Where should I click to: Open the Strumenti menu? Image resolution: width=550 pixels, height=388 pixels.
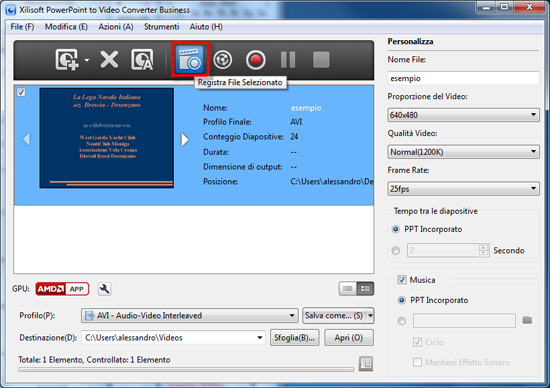[161, 27]
